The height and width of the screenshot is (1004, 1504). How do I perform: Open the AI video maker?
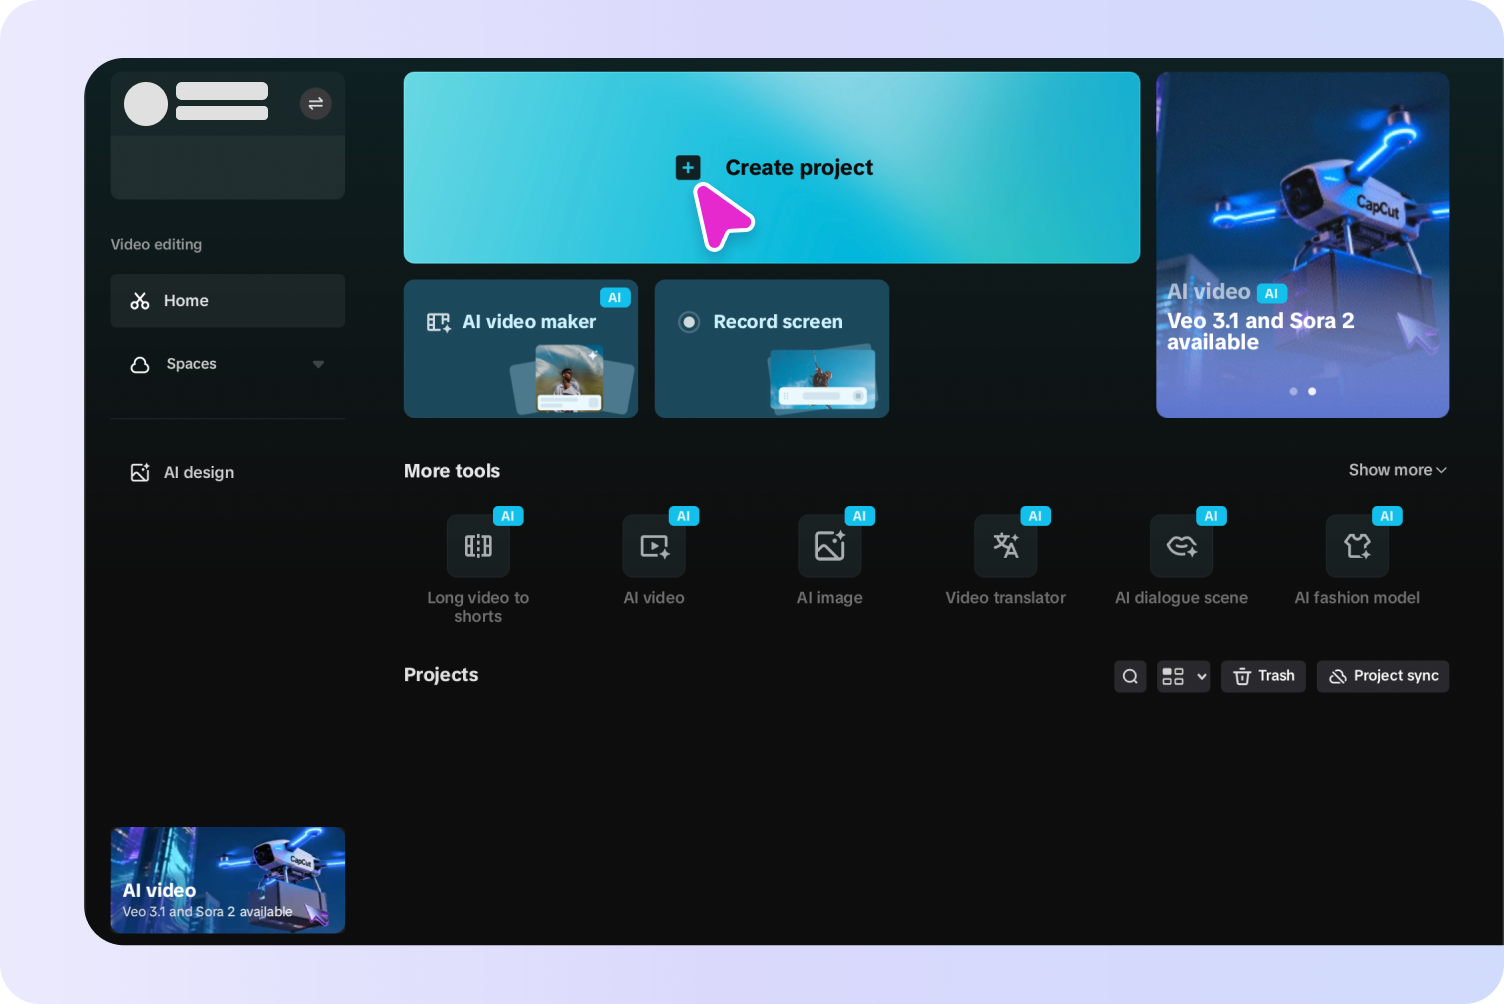tap(520, 348)
